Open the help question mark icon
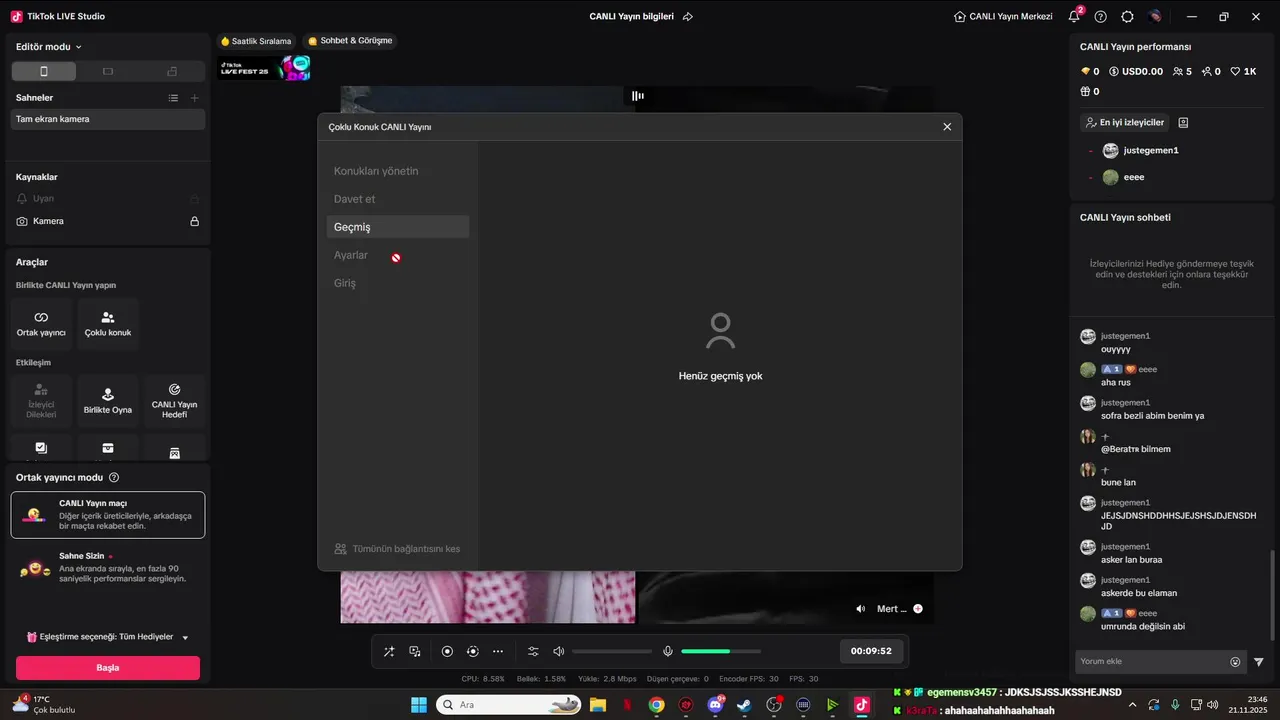1280x720 pixels. point(1101,16)
